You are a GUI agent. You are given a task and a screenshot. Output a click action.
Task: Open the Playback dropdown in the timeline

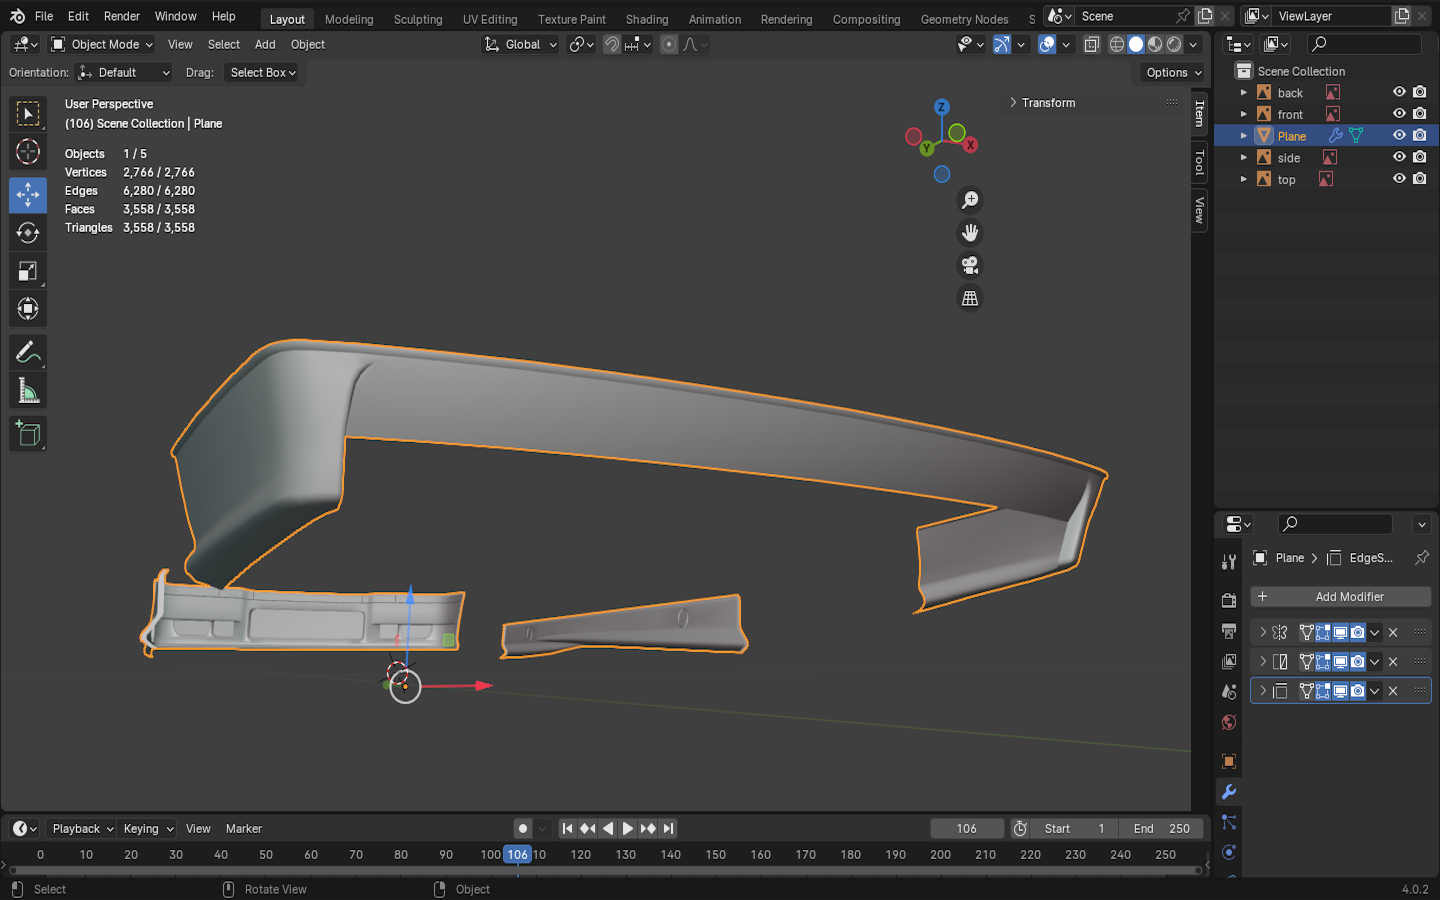pos(82,828)
